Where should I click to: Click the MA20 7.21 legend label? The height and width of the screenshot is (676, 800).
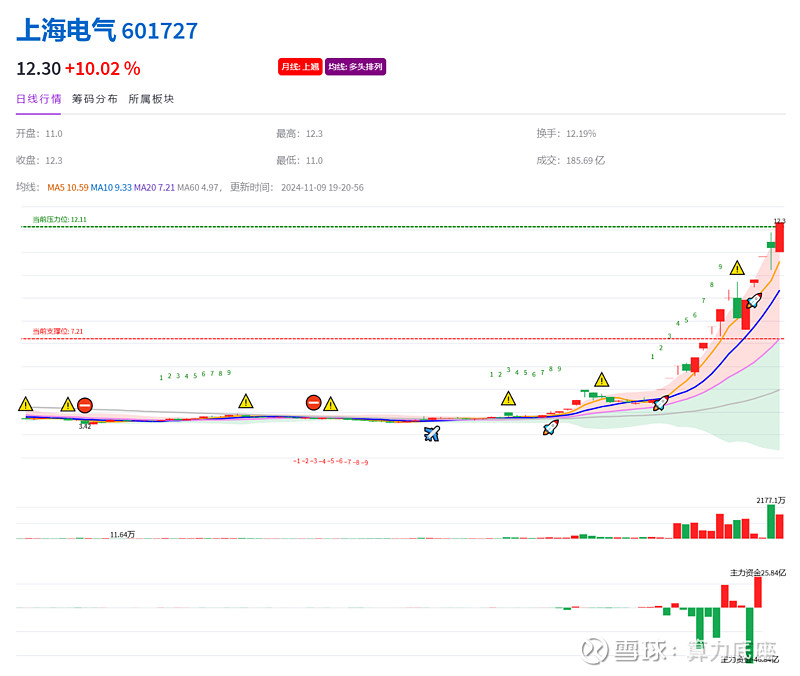coord(154,188)
